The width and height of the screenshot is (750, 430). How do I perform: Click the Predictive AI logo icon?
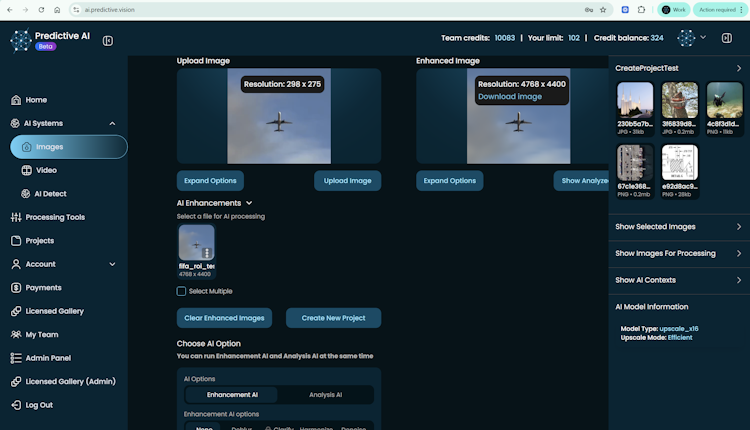[21, 40]
